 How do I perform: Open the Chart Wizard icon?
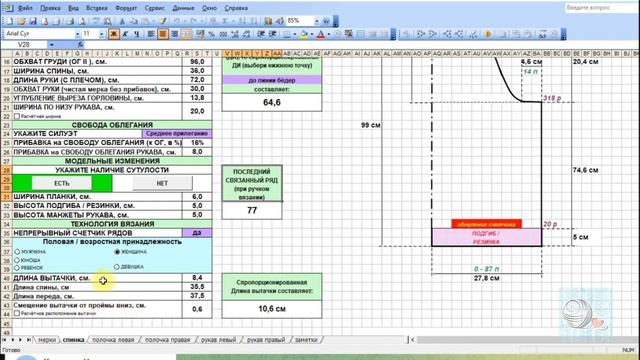pyautogui.click(x=268, y=21)
